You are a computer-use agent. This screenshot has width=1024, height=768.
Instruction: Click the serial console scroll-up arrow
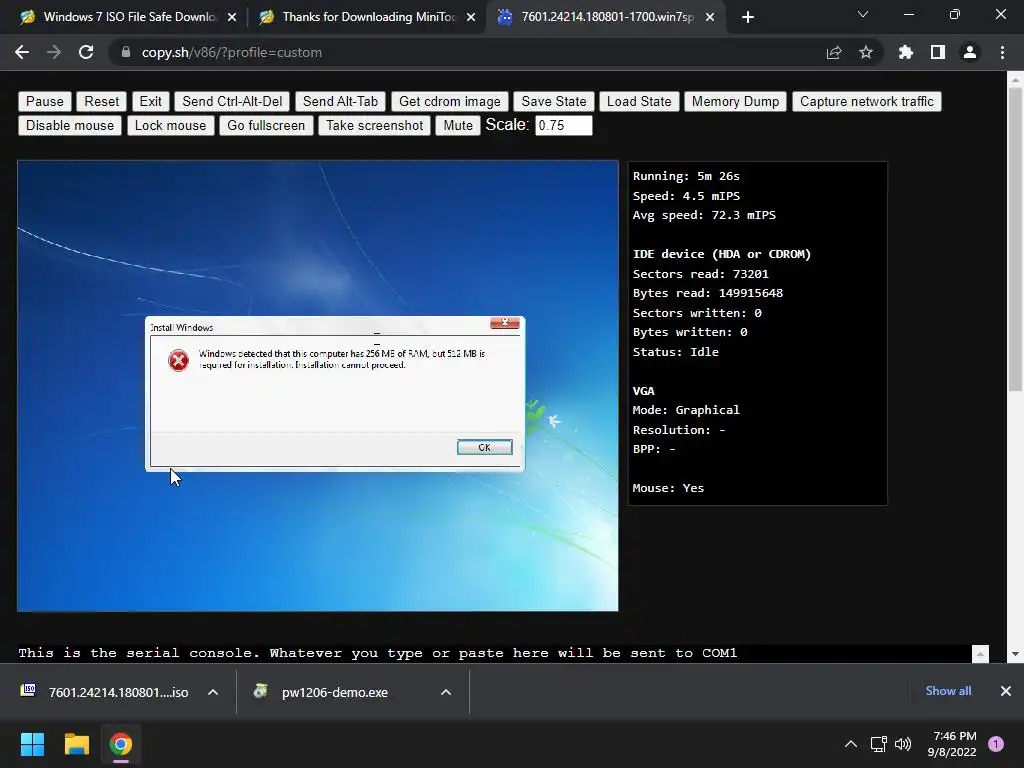(x=980, y=654)
